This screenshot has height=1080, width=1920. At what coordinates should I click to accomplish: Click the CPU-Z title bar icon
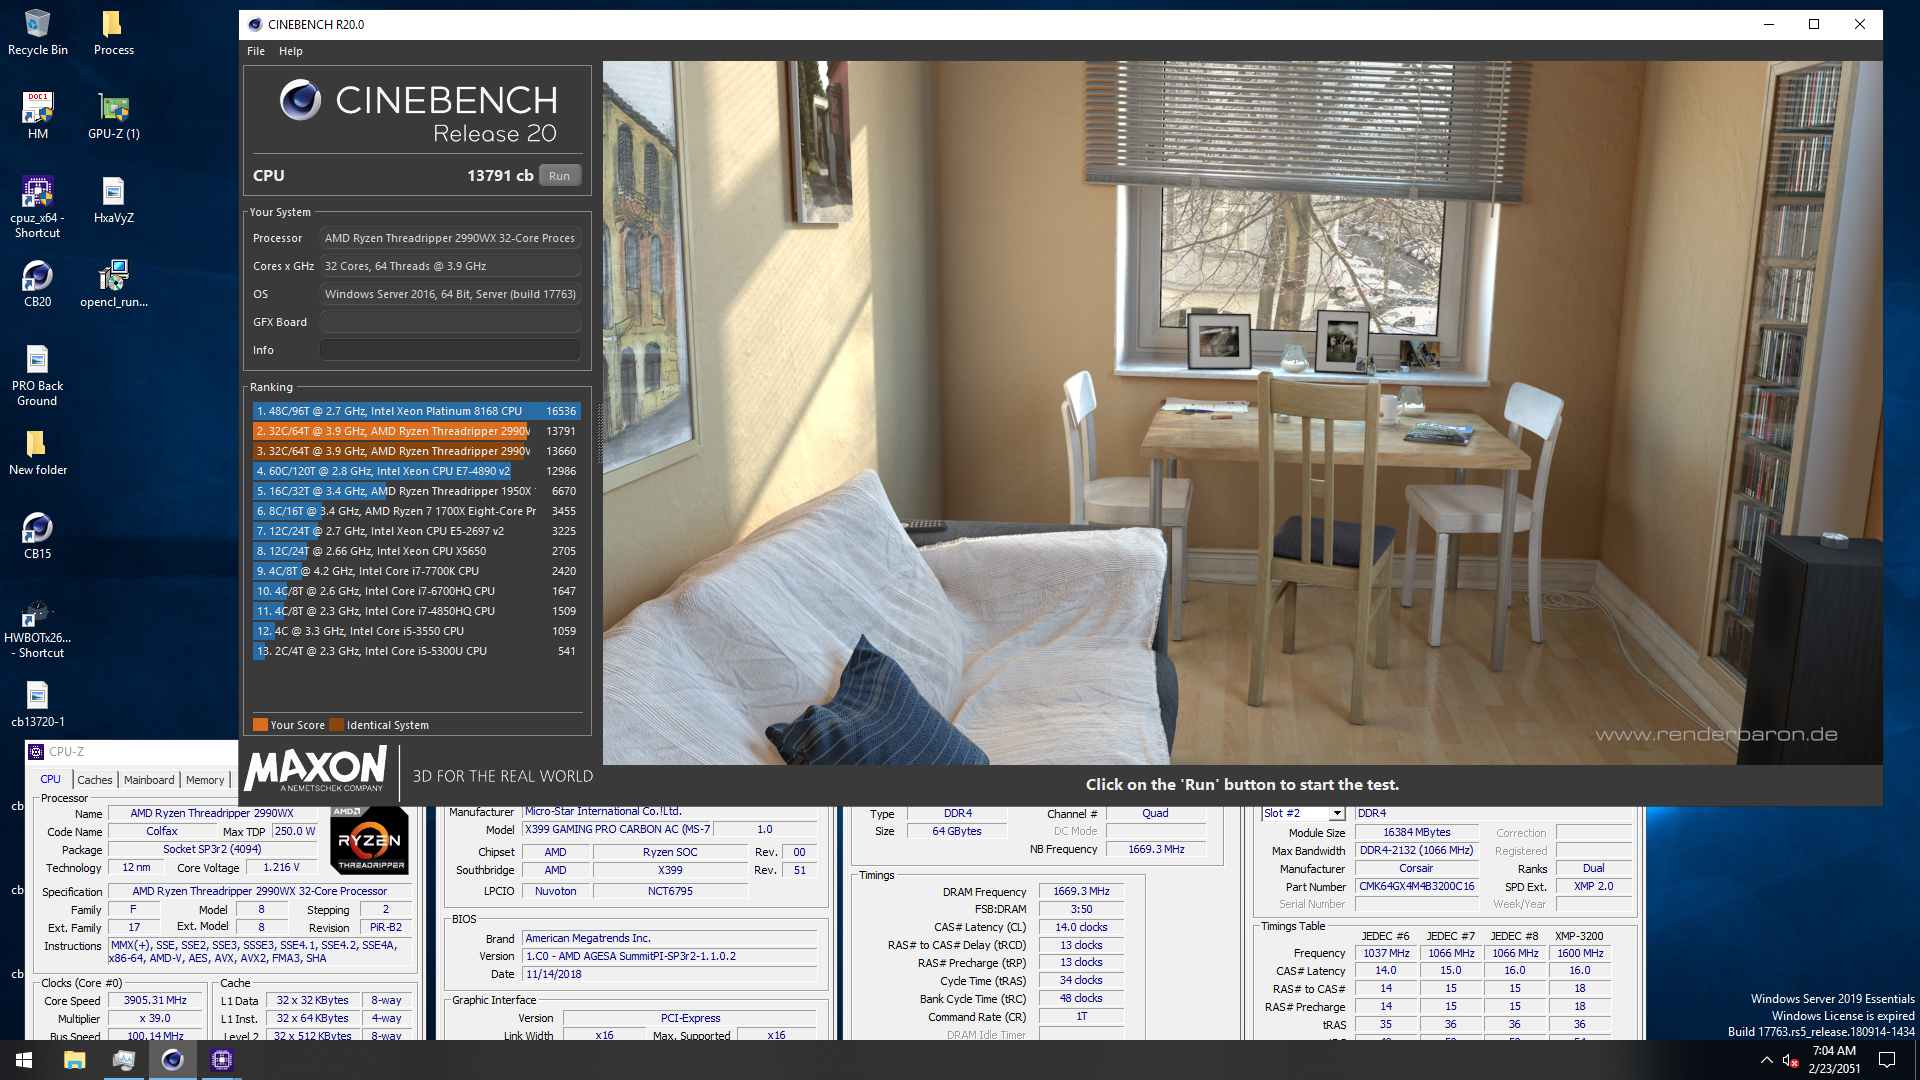click(36, 752)
